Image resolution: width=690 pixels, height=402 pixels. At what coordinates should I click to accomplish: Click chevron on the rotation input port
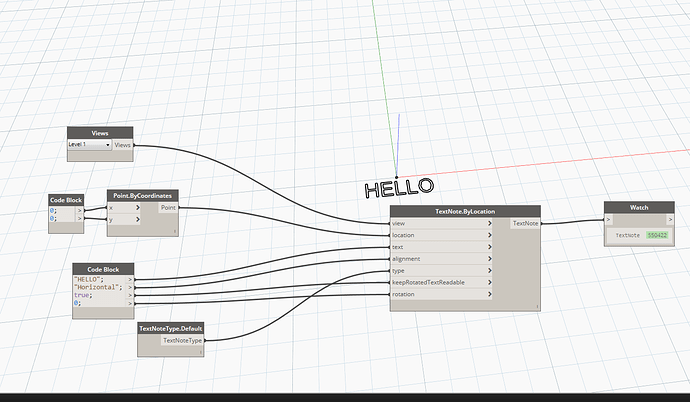tap(489, 294)
